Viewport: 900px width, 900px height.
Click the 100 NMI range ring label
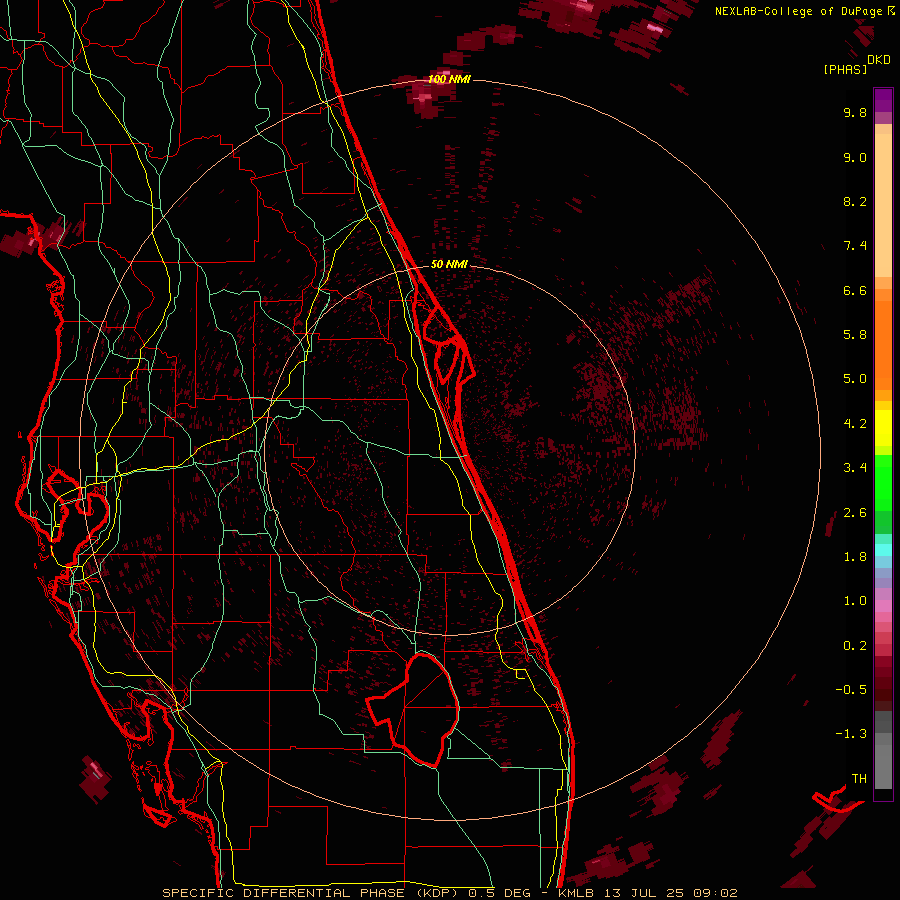tap(449, 79)
